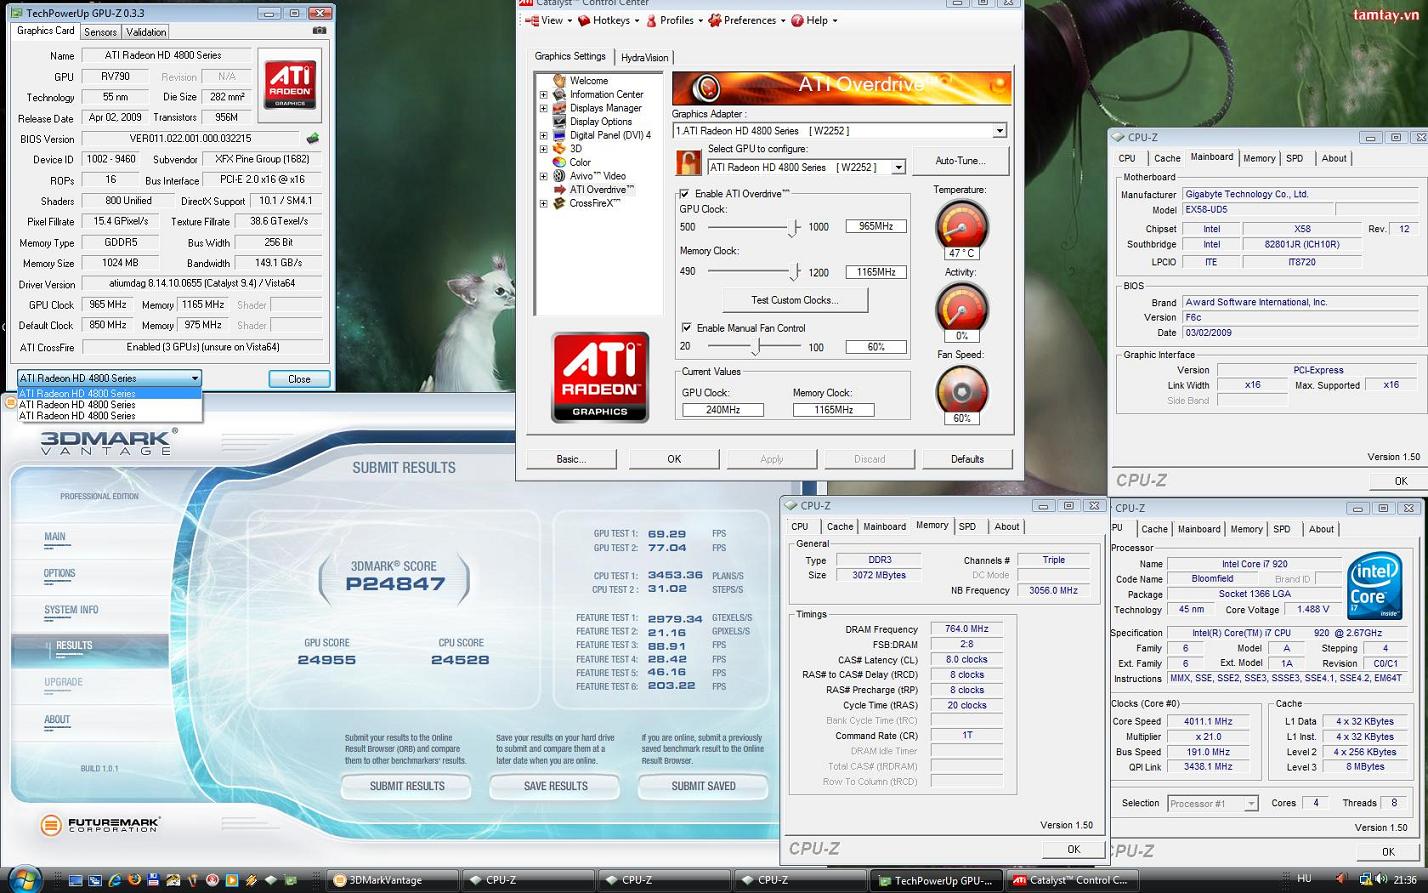Click the Digital Panel (DVI) 4 icon

559,135
